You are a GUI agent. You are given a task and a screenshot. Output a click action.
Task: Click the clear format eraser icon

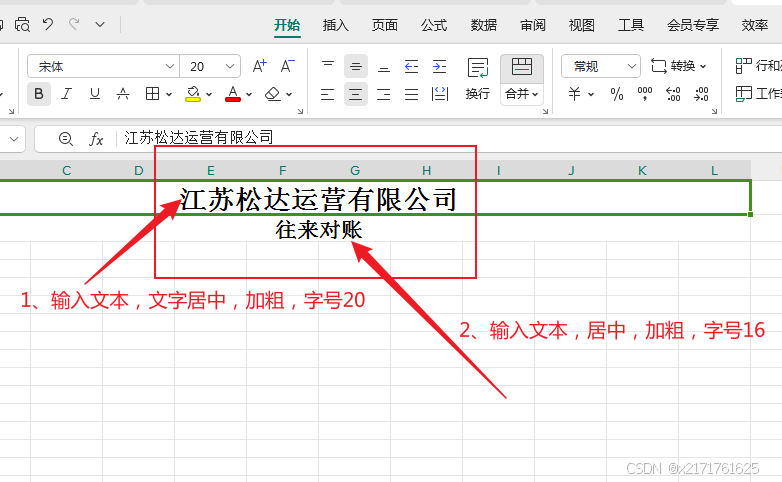[x=273, y=94]
